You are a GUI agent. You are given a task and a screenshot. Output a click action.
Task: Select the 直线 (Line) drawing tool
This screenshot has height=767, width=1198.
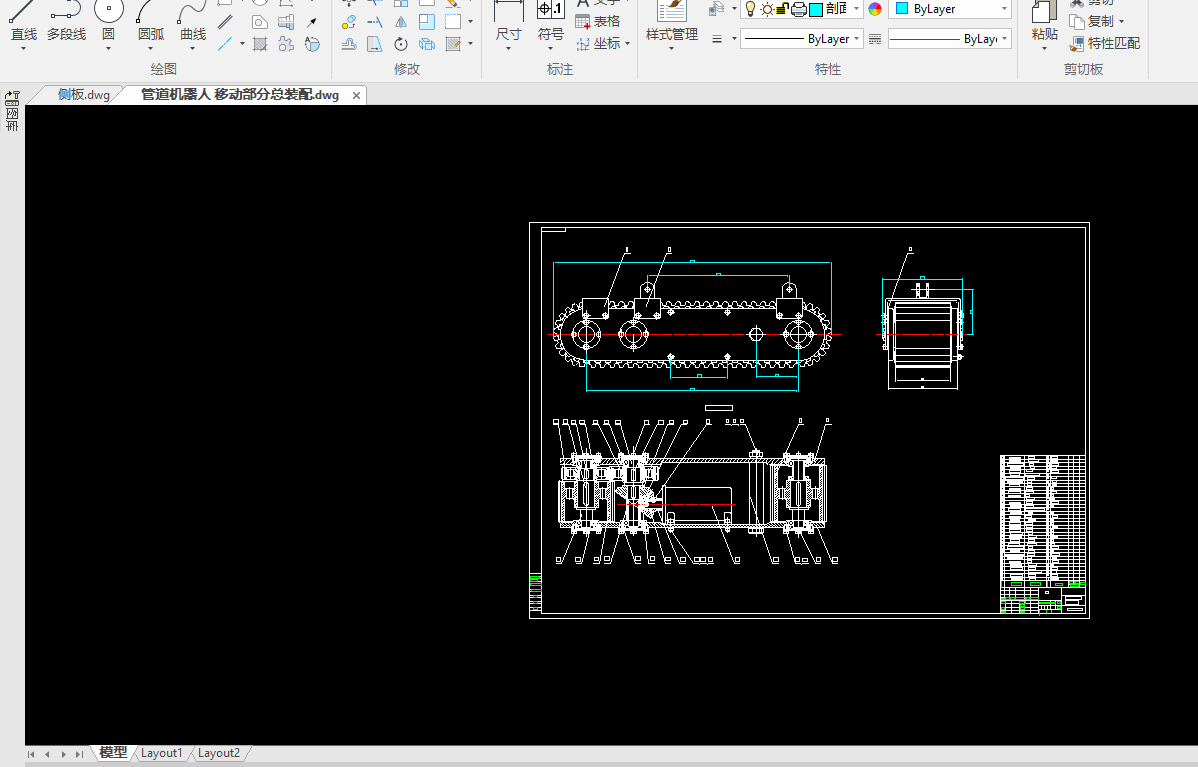coord(23,22)
